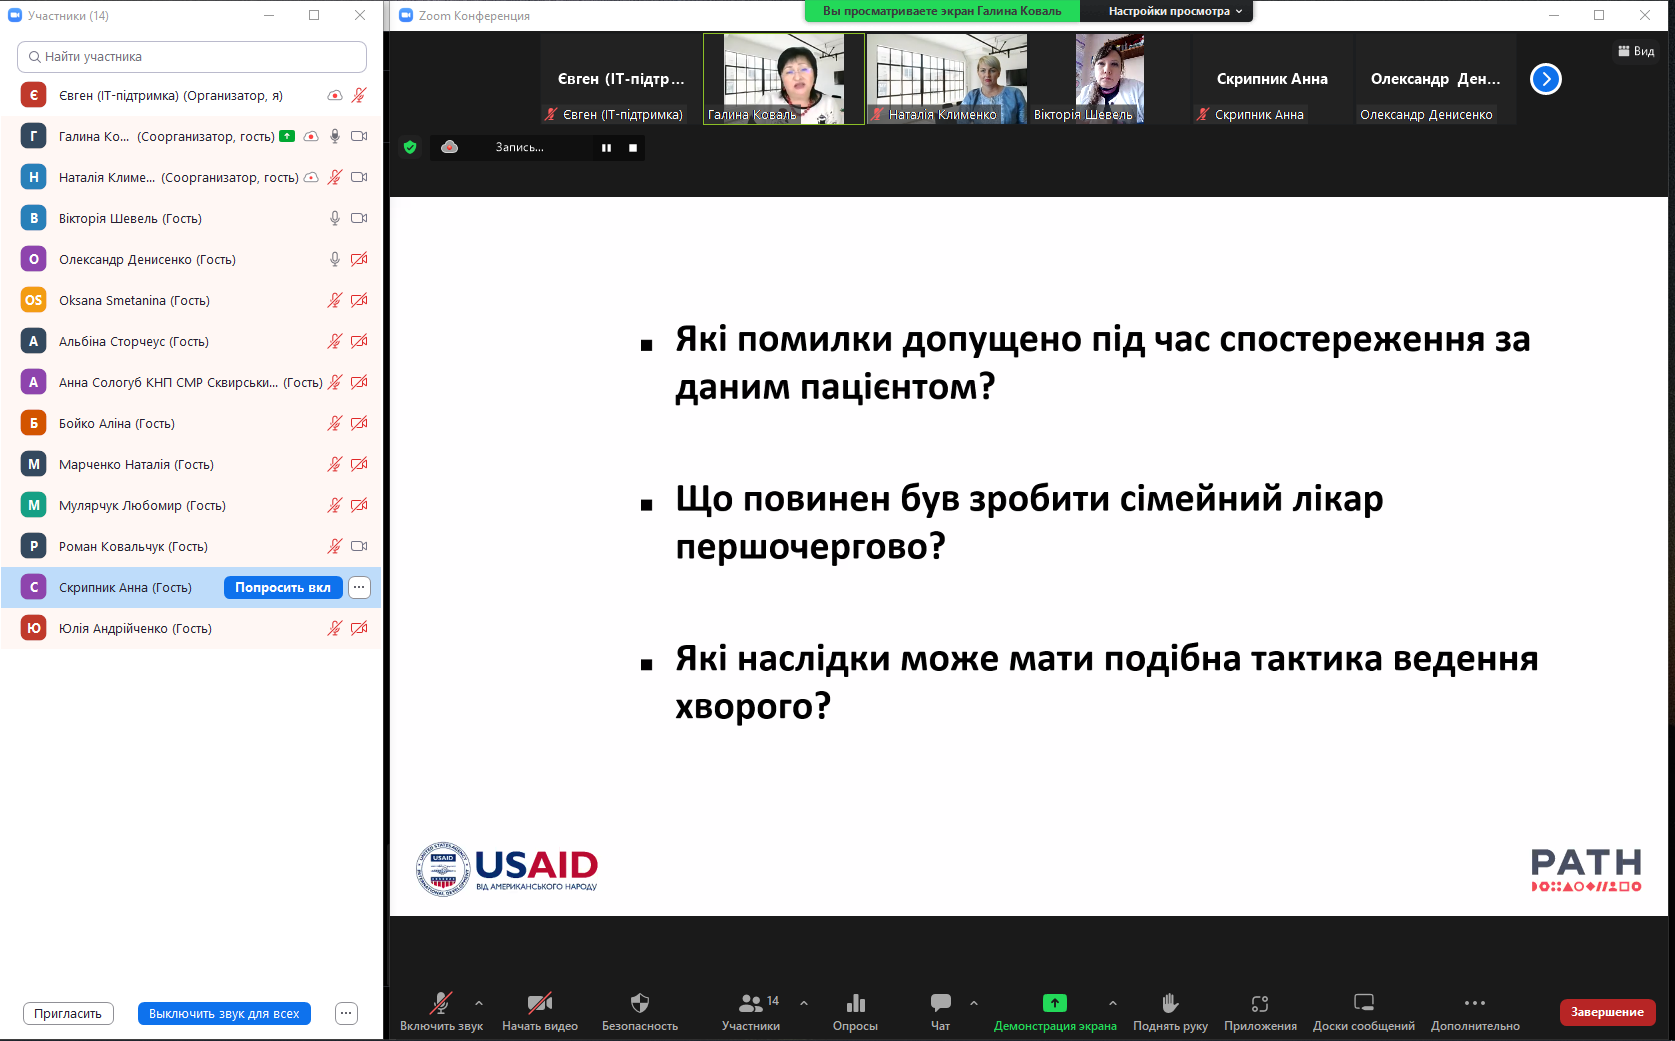Viewport: 1675px width, 1041px height.
Task: Click the Поднять руку hand icon
Action: [x=1170, y=1003]
